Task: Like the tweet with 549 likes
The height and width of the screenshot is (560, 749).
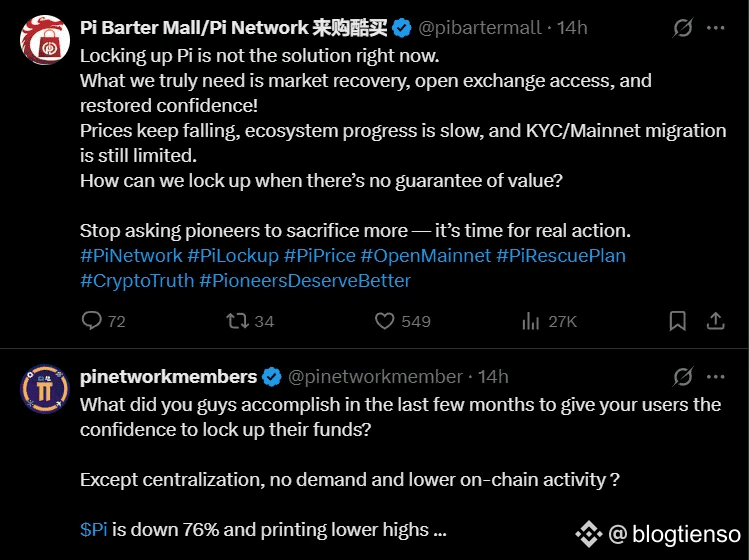Action: 385,321
